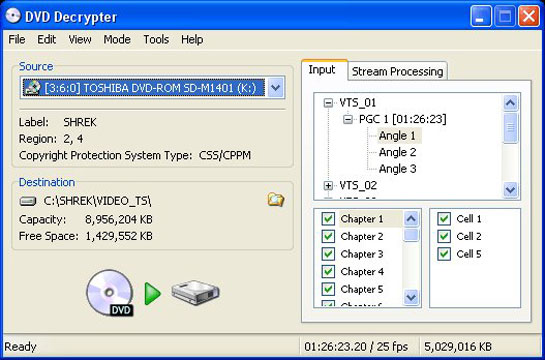Viewport: 545px width, 360px height.
Task: Click the DVD disc source icon
Action: coord(110,293)
